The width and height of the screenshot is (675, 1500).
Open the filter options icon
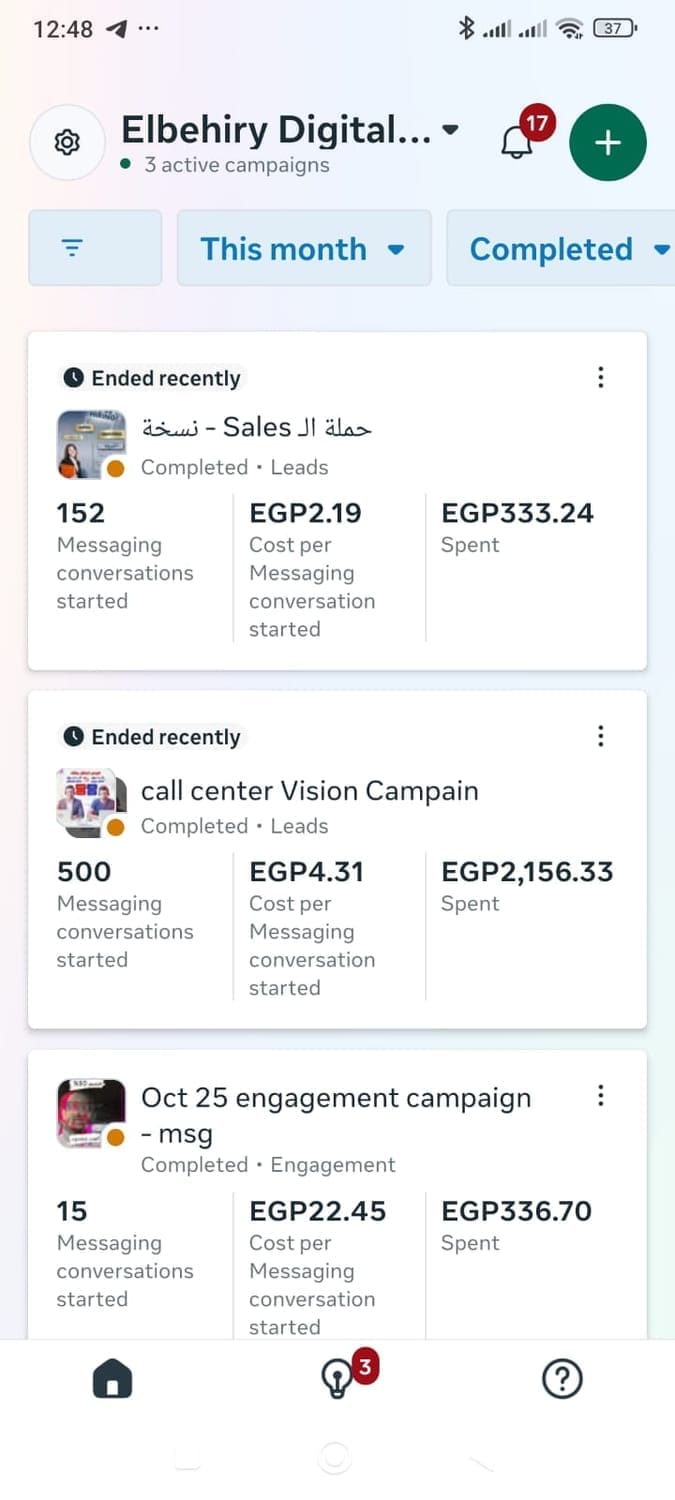[95, 248]
